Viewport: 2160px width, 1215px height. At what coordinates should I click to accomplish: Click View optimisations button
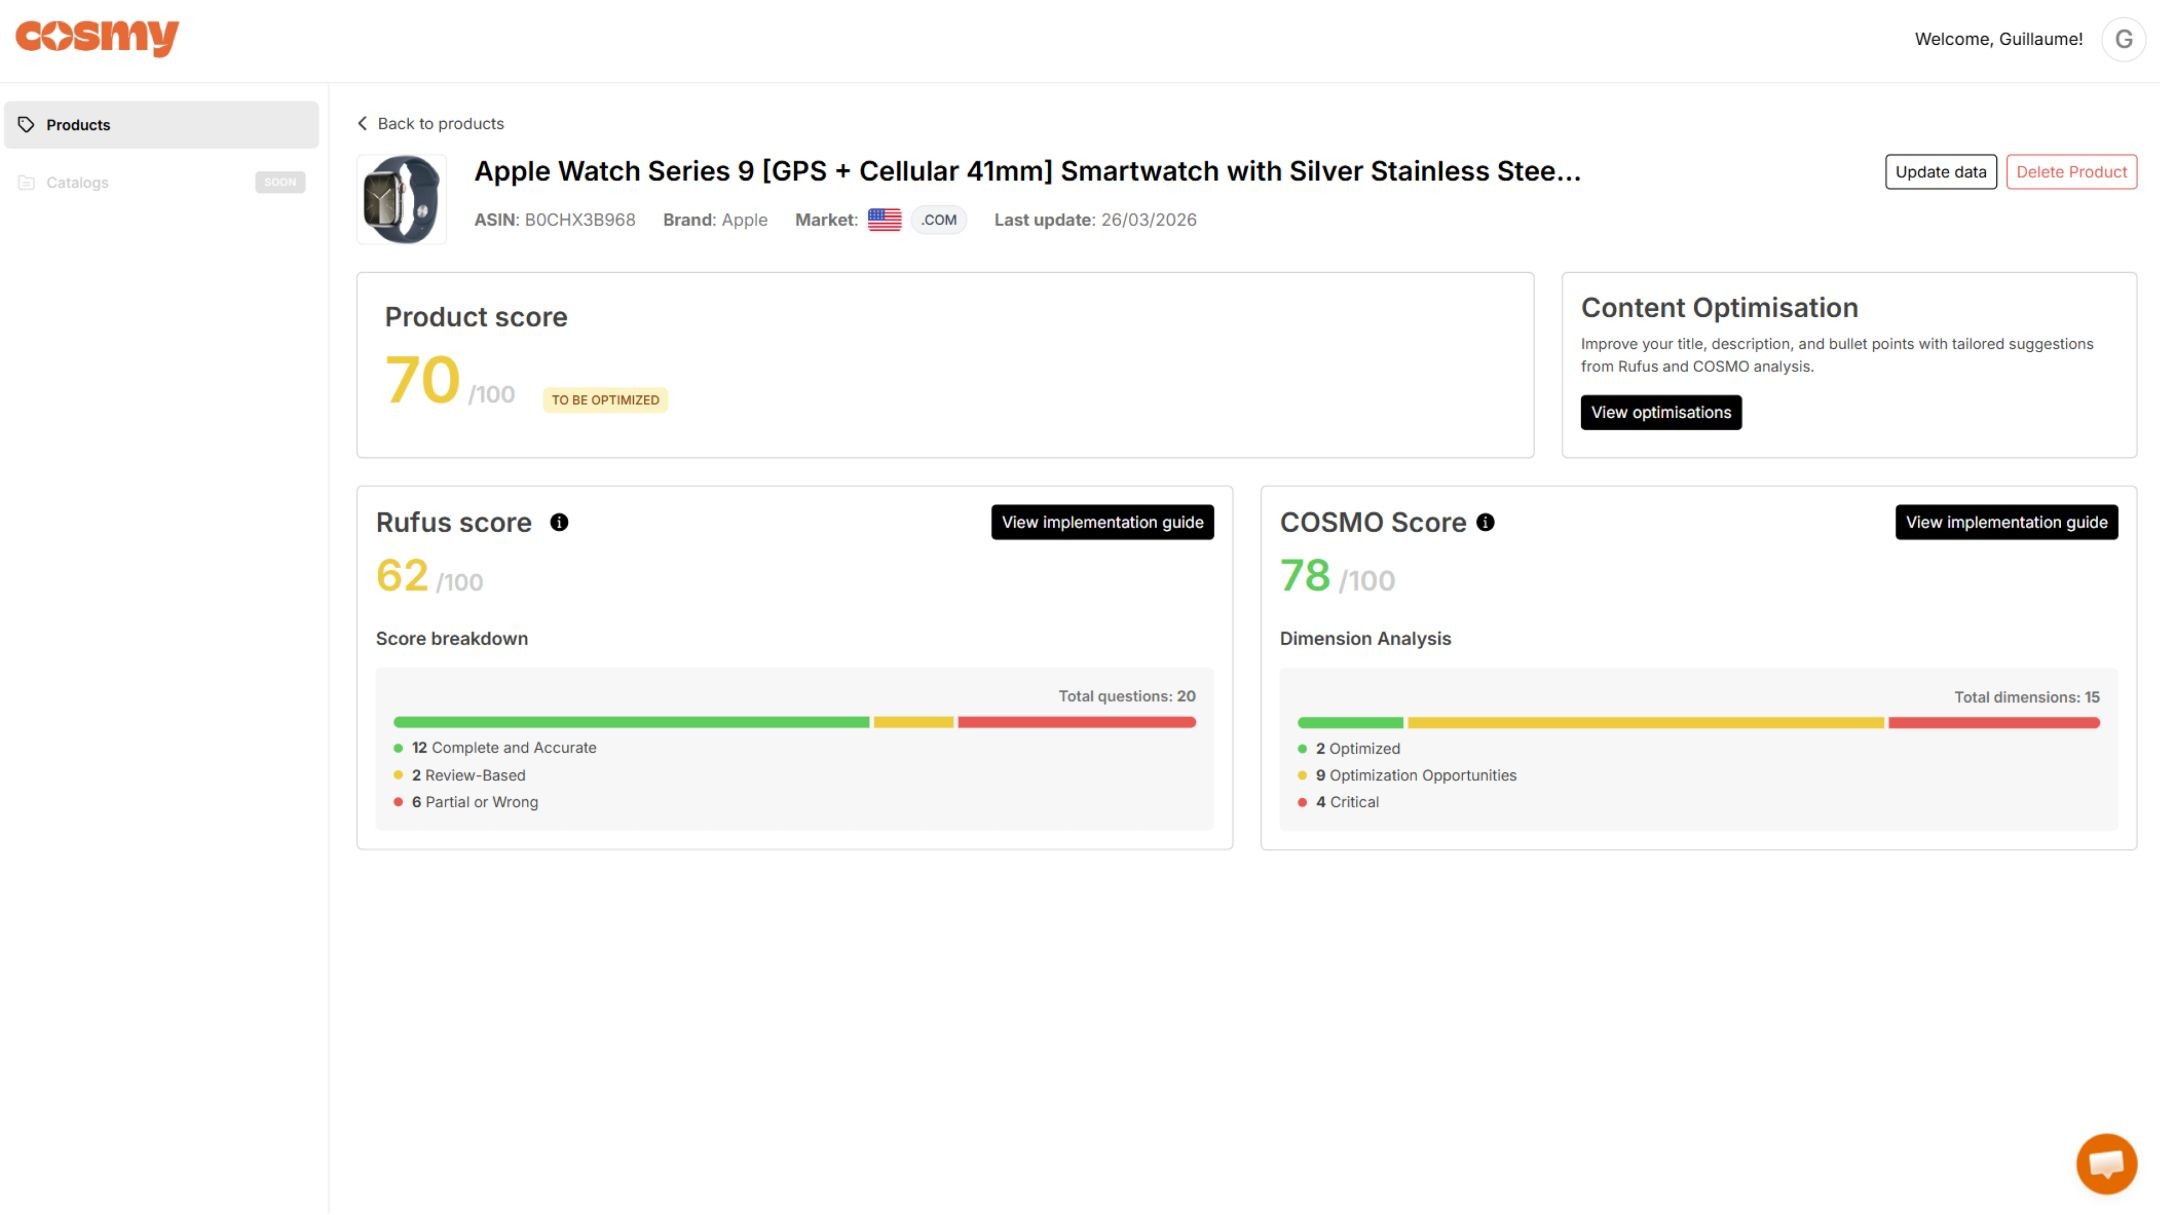1660,413
